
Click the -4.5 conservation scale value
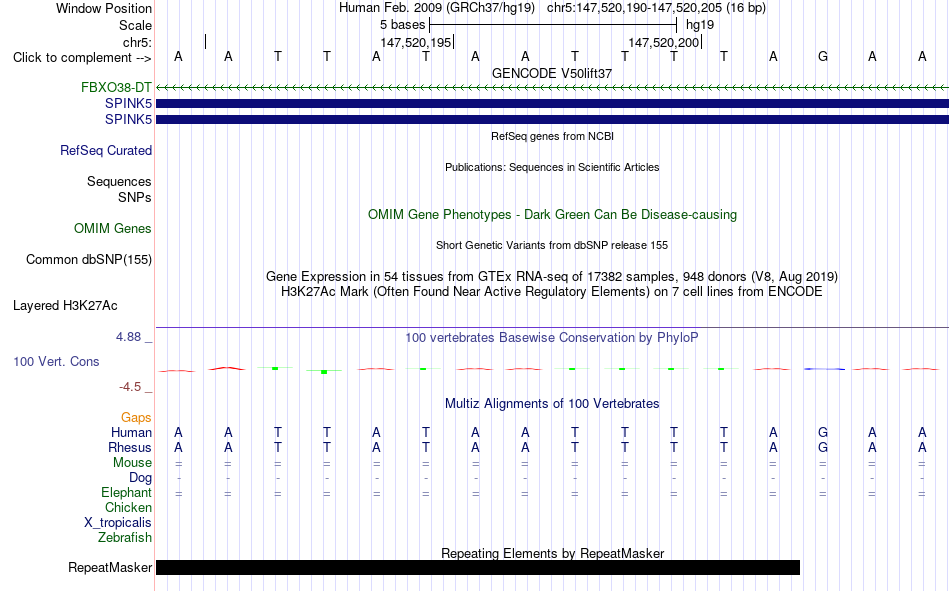pyautogui.click(x=130, y=387)
